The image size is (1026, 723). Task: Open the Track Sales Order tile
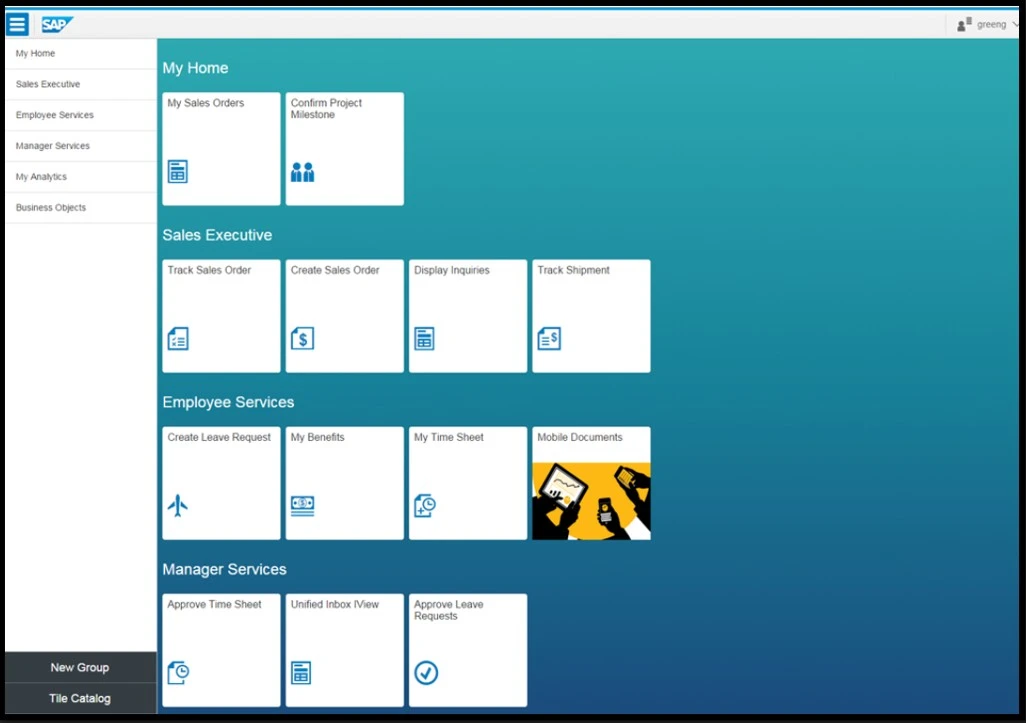(x=220, y=315)
